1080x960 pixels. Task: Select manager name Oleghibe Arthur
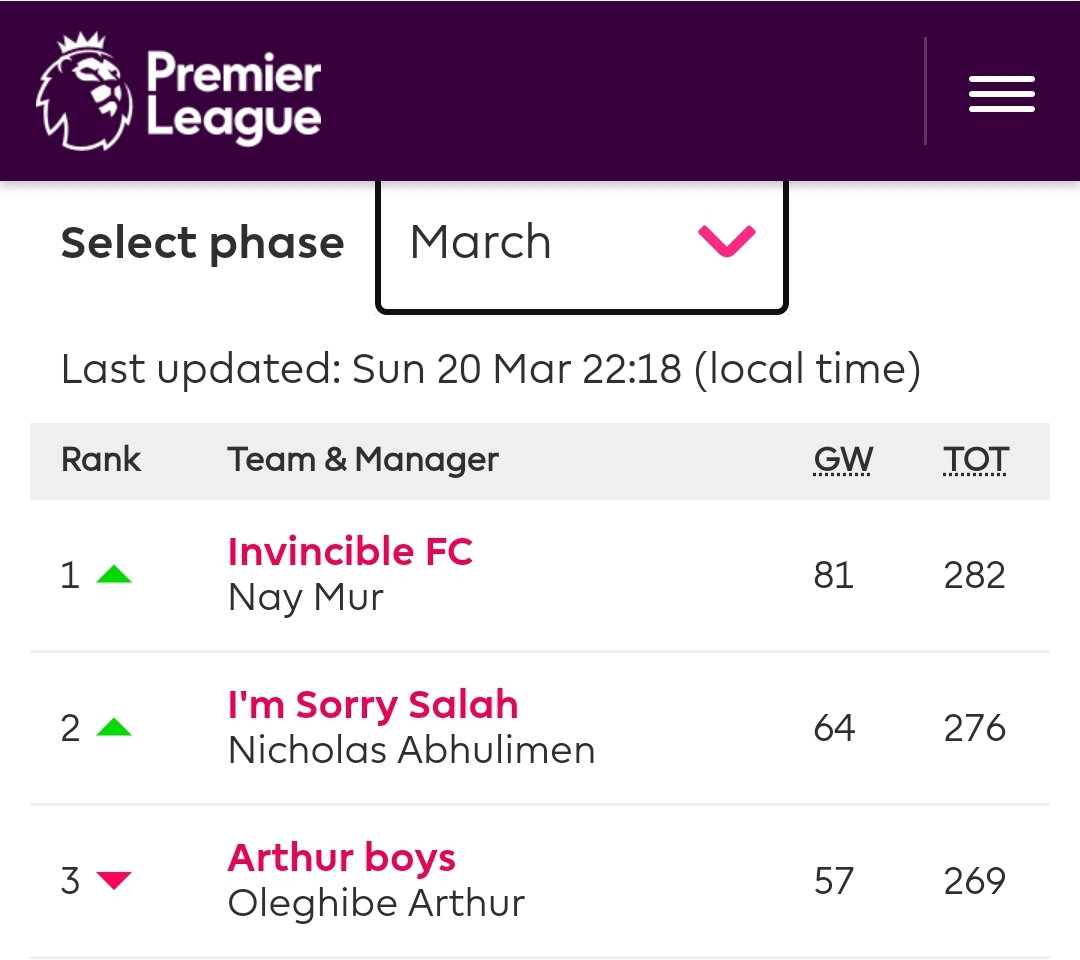[376, 904]
